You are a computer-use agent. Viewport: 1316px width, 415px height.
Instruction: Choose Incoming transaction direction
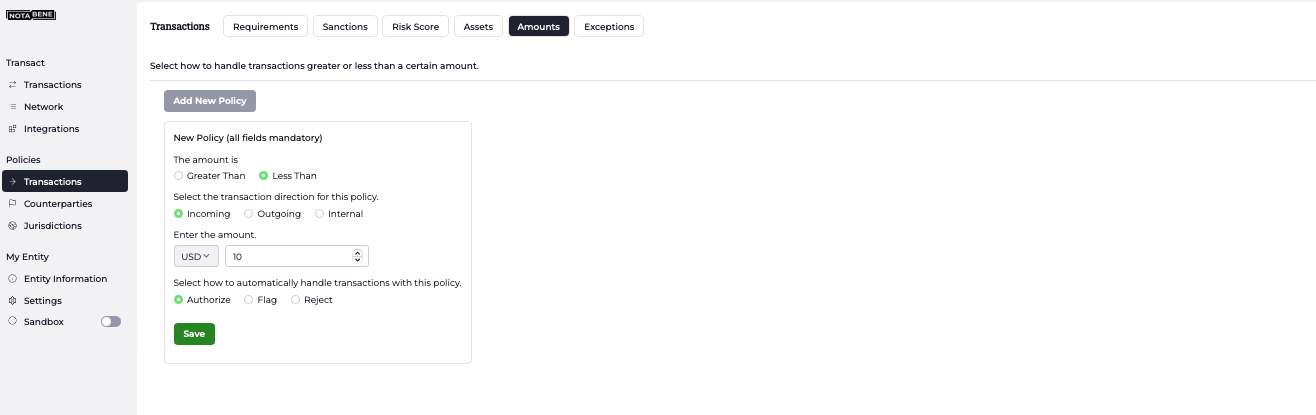click(178, 214)
